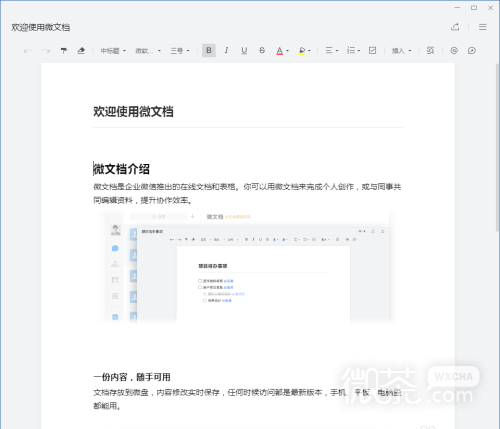
Task: Click the @ mention icon
Action: pos(454,50)
